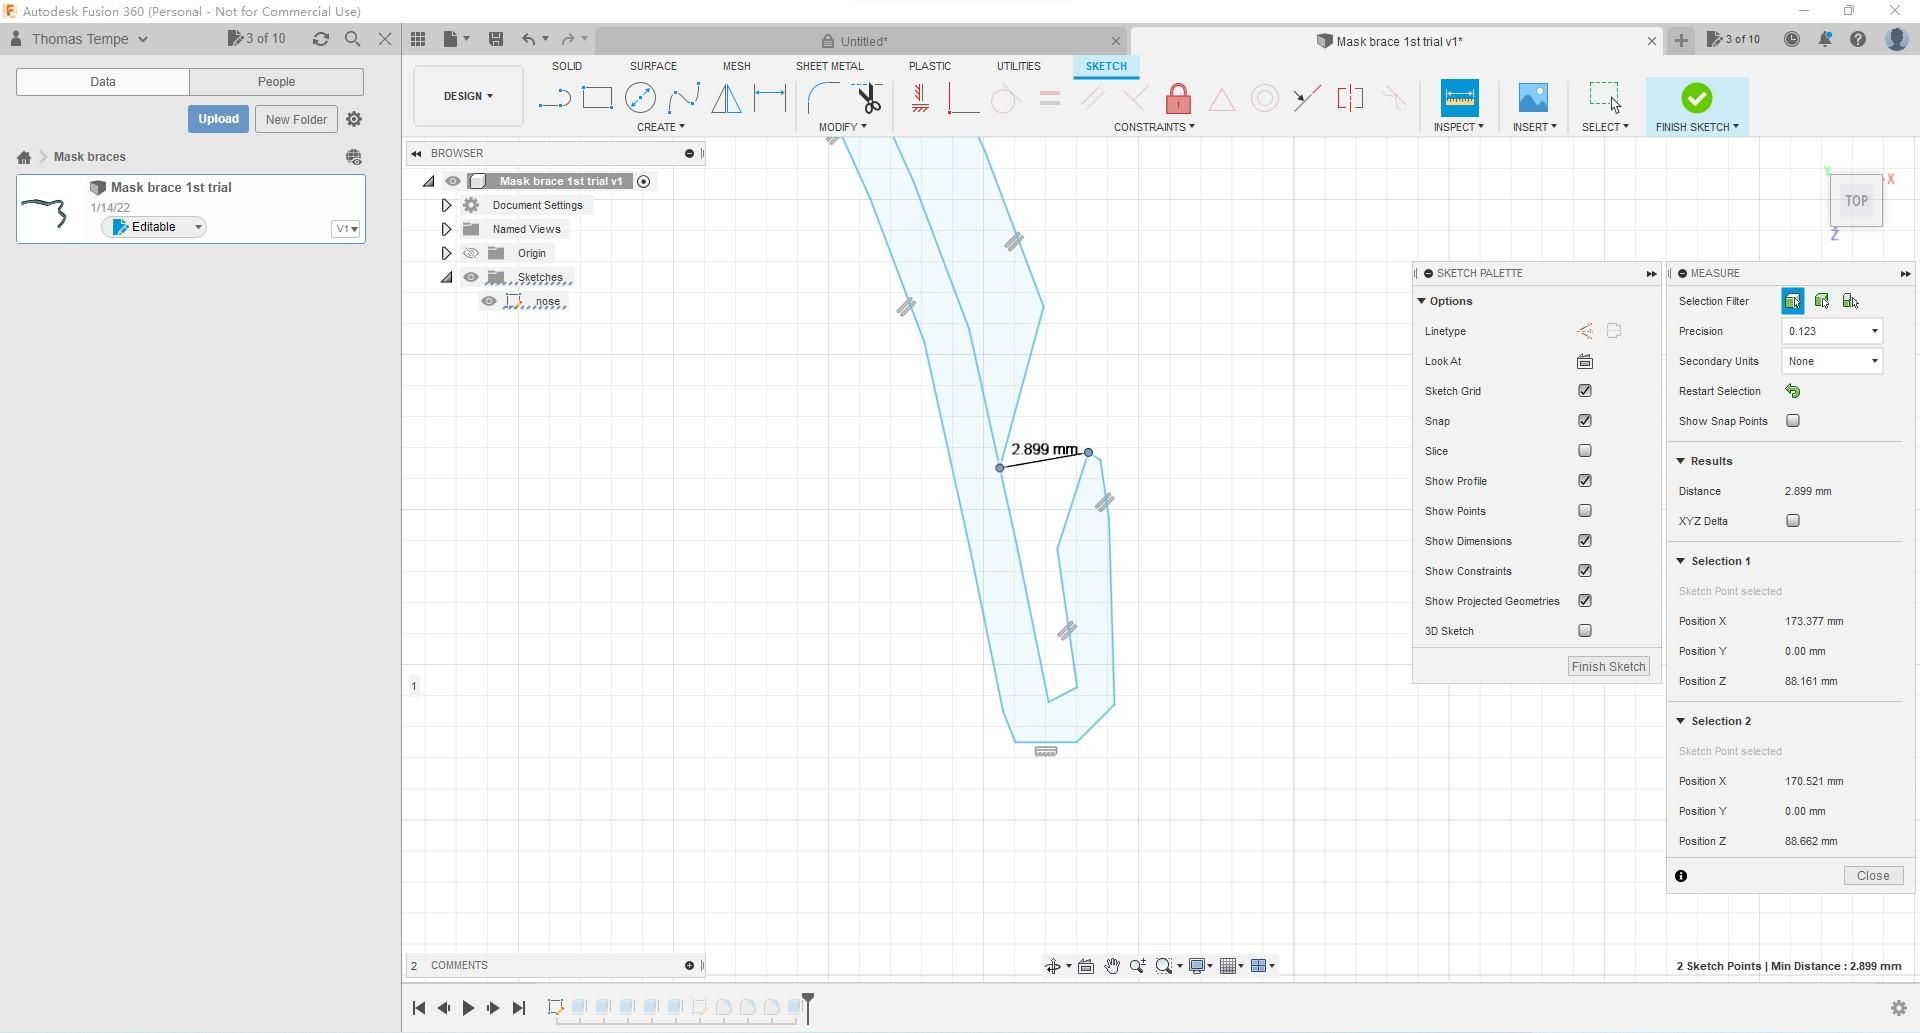Enable the Slice checkbox
The width and height of the screenshot is (1920, 1033).
pos(1585,451)
